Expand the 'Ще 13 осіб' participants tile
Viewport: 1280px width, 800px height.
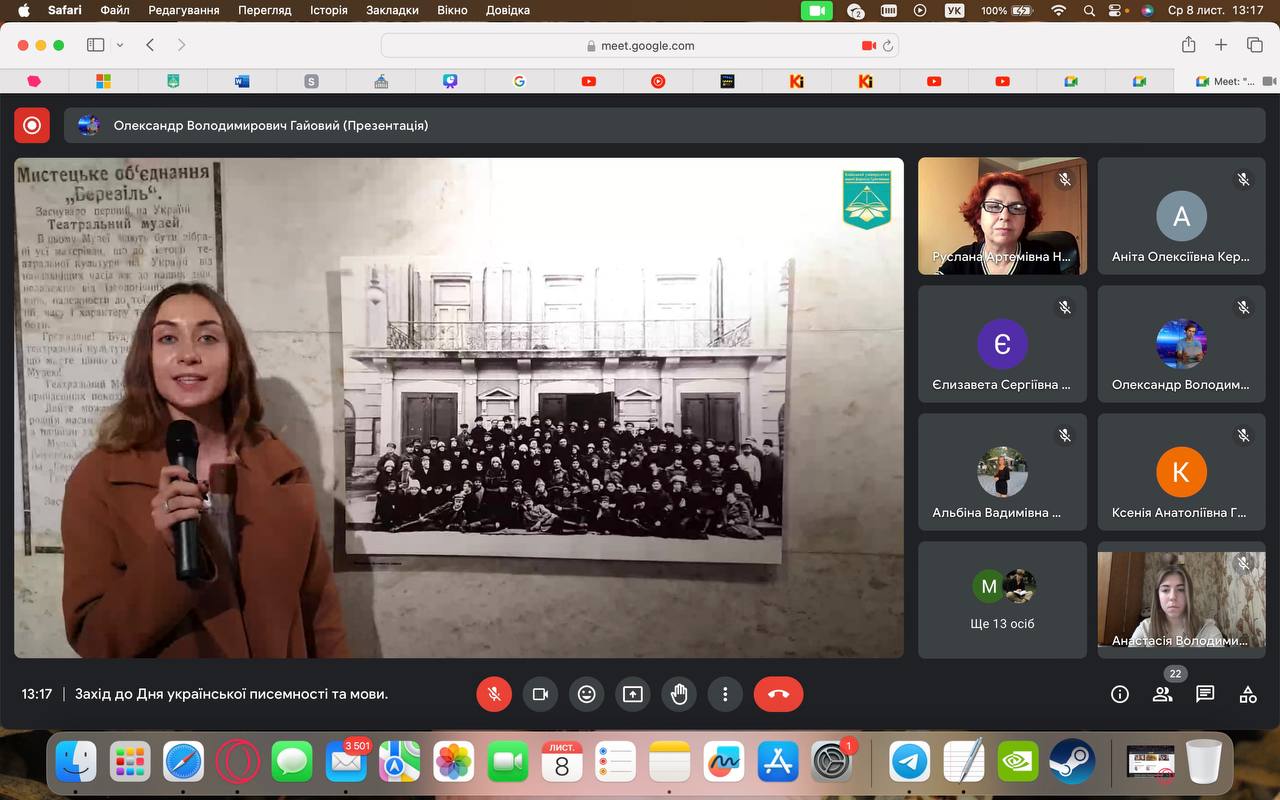1002,600
